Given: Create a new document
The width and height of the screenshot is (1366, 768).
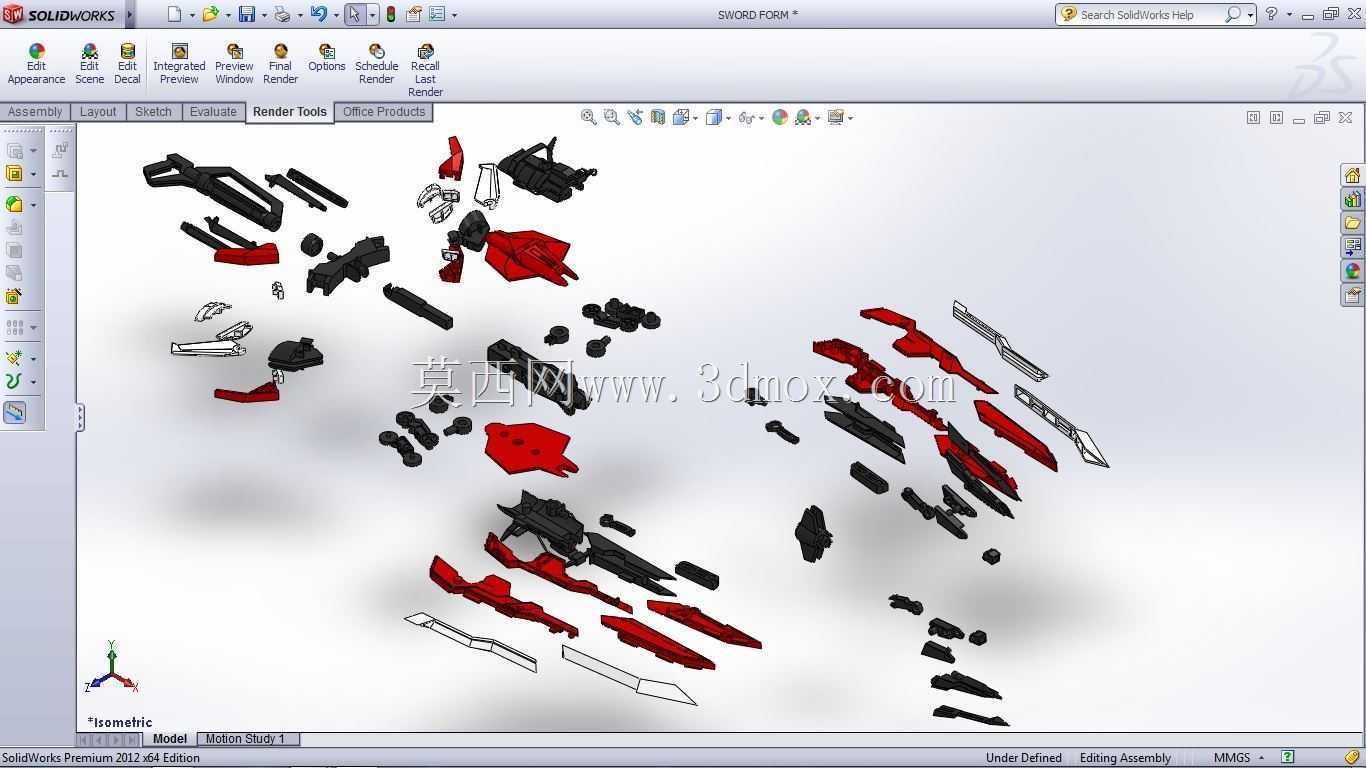Looking at the screenshot, I should [175, 14].
